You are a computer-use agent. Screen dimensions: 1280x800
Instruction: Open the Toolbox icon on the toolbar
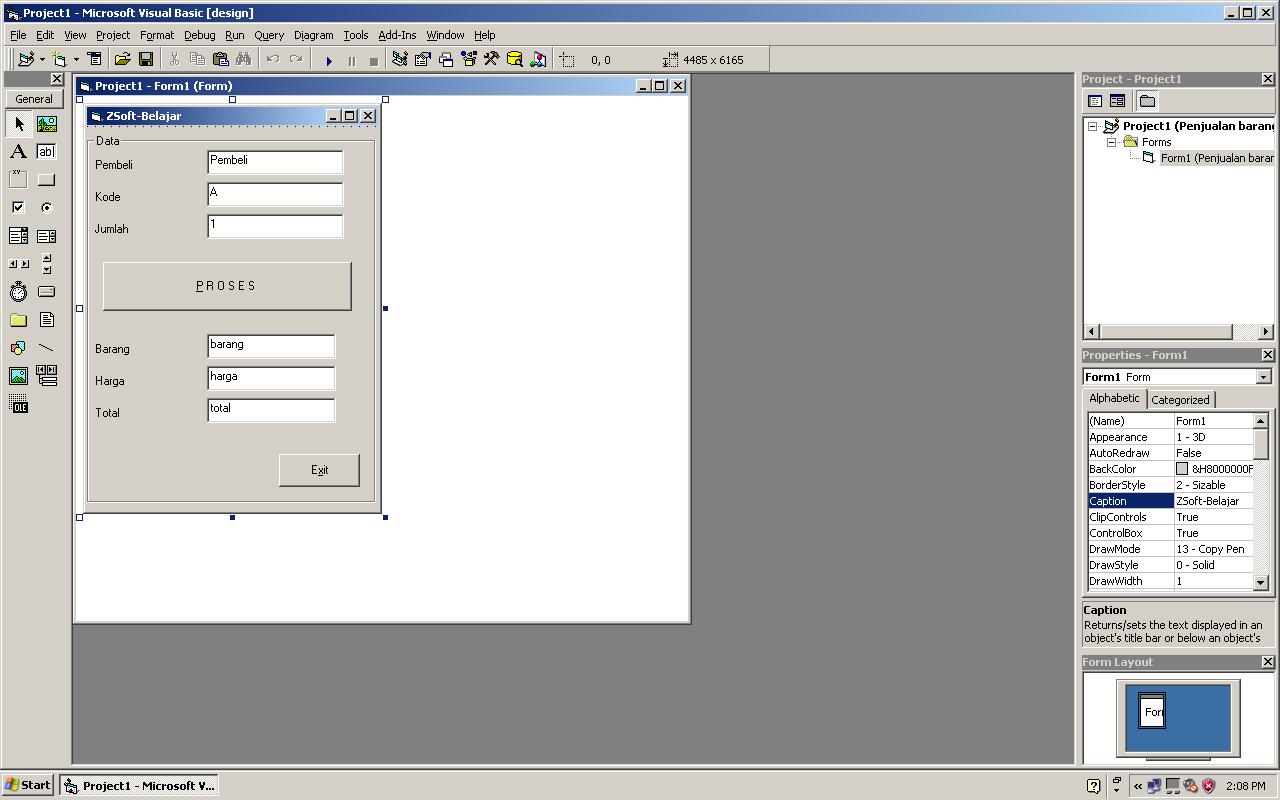pos(490,59)
